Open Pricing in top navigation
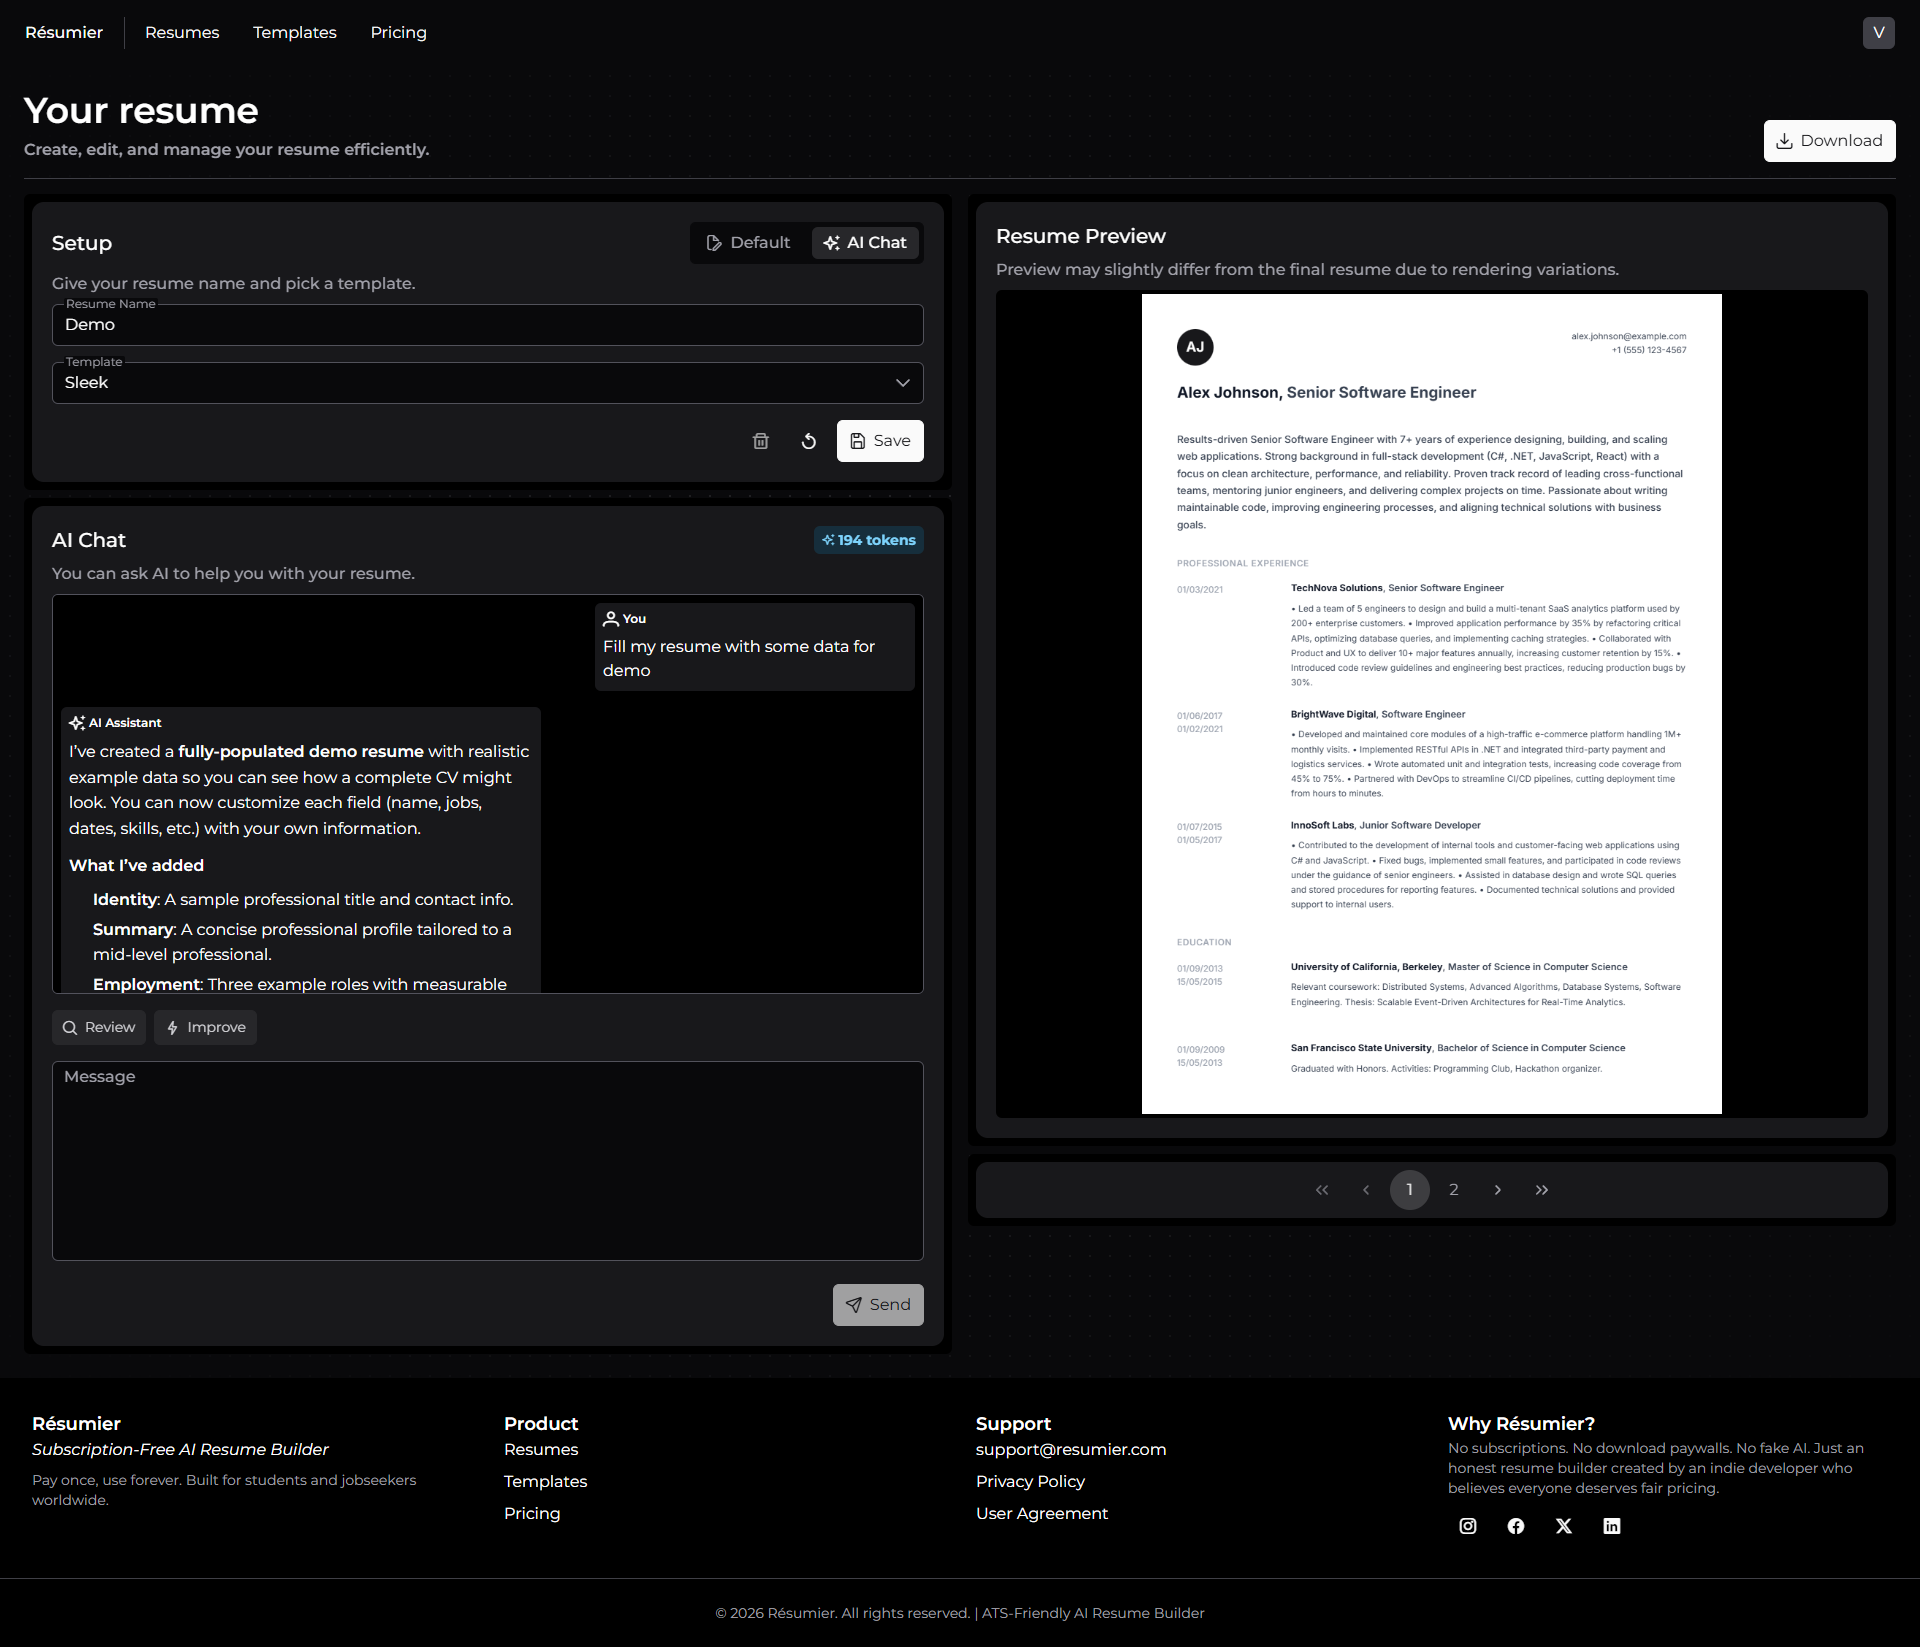The height and width of the screenshot is (1647, 1920). tap(398, 33)
